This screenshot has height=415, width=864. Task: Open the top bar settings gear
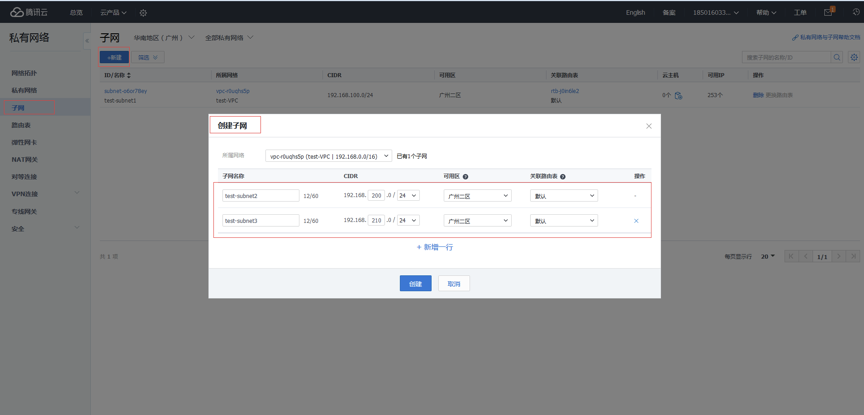(x=143, y=13)
